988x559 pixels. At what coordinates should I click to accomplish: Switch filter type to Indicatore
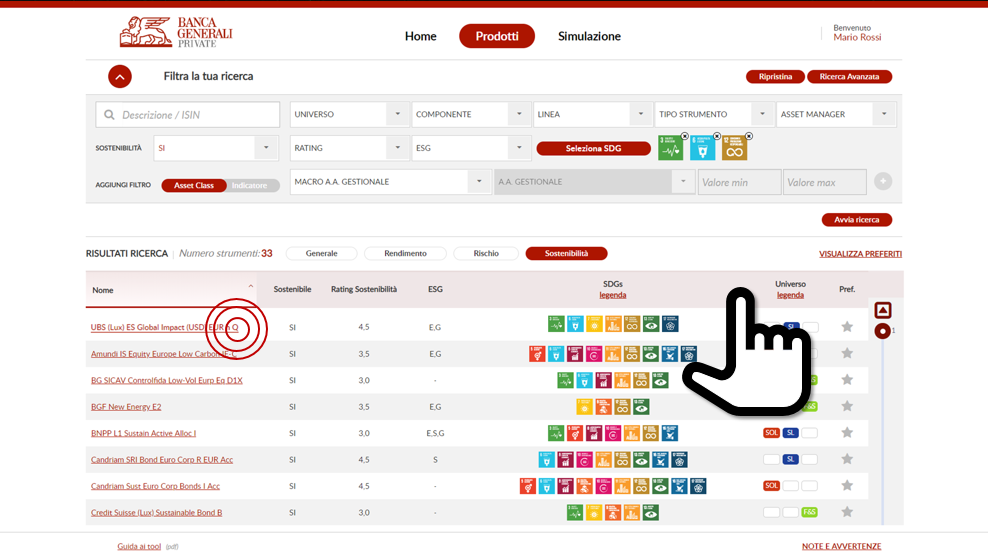250,185
